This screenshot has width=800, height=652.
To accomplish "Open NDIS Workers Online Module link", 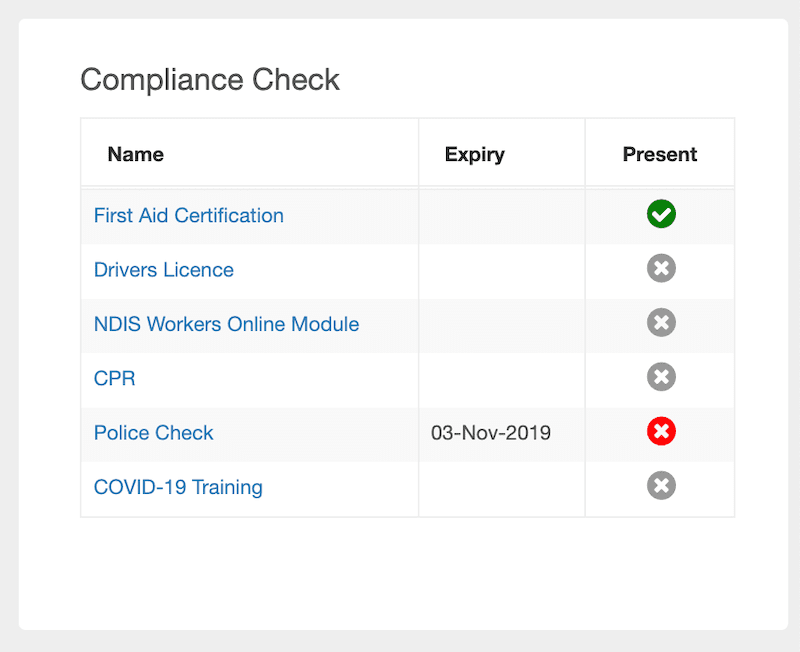I will pyautogui.click(x=227, y=324).
